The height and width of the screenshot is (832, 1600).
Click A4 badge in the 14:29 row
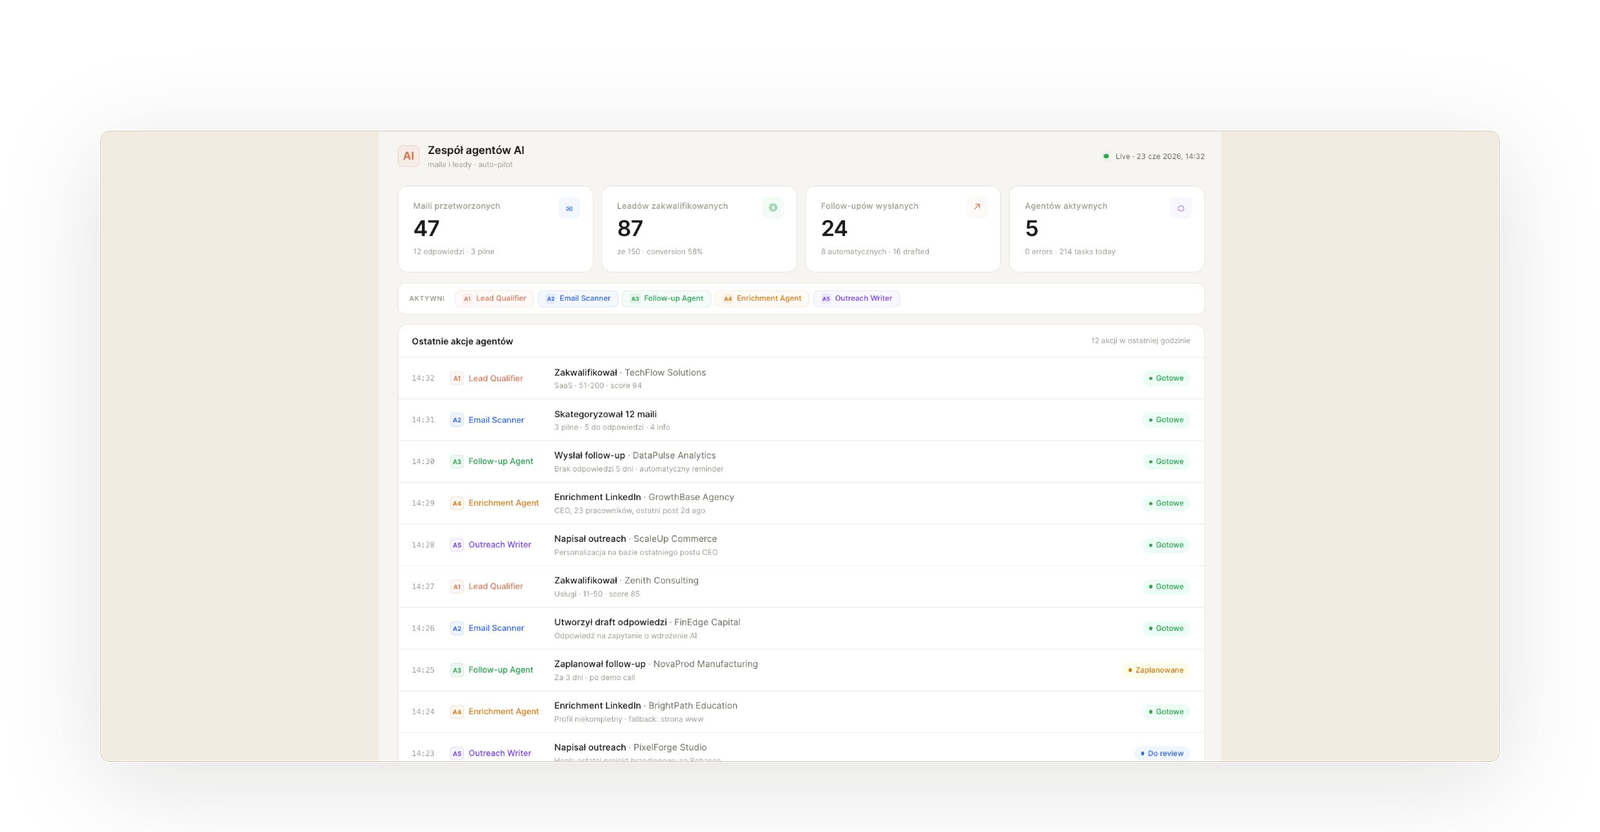pos(457,503)
